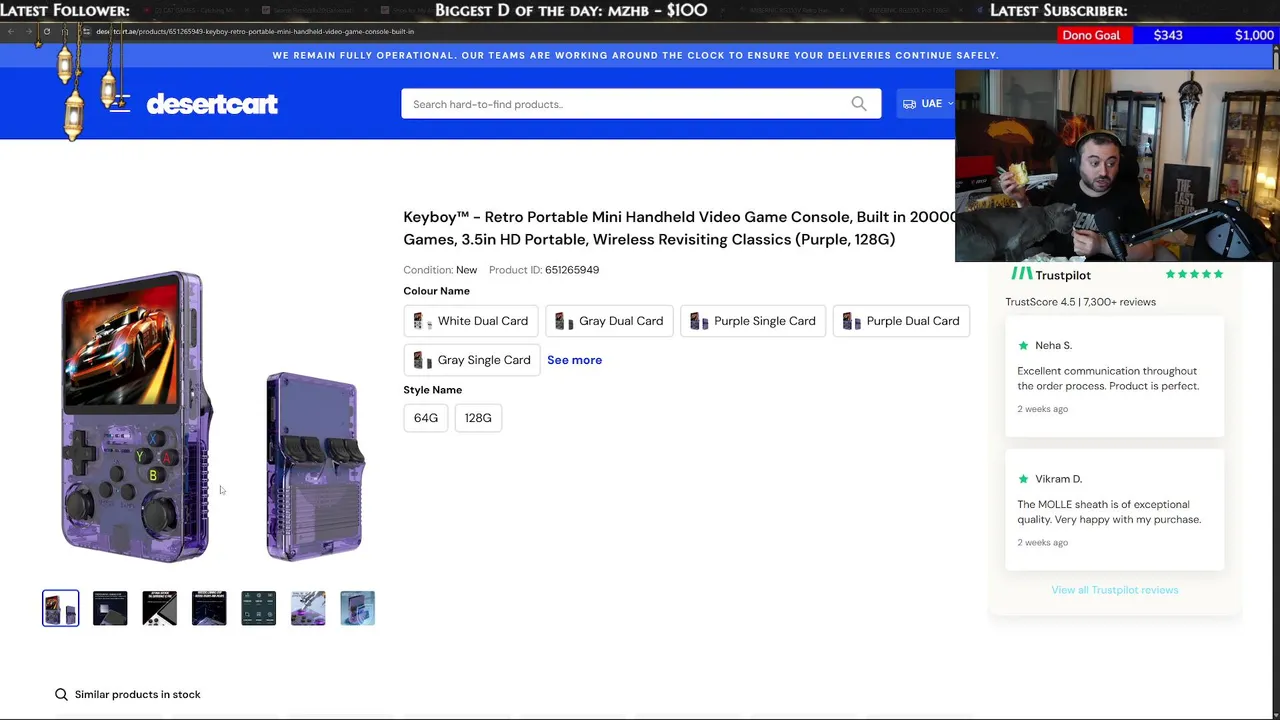Click the Purple Single Card swatch image
Viewport: 1280px width, 720px height.
(x=699, y=321)
